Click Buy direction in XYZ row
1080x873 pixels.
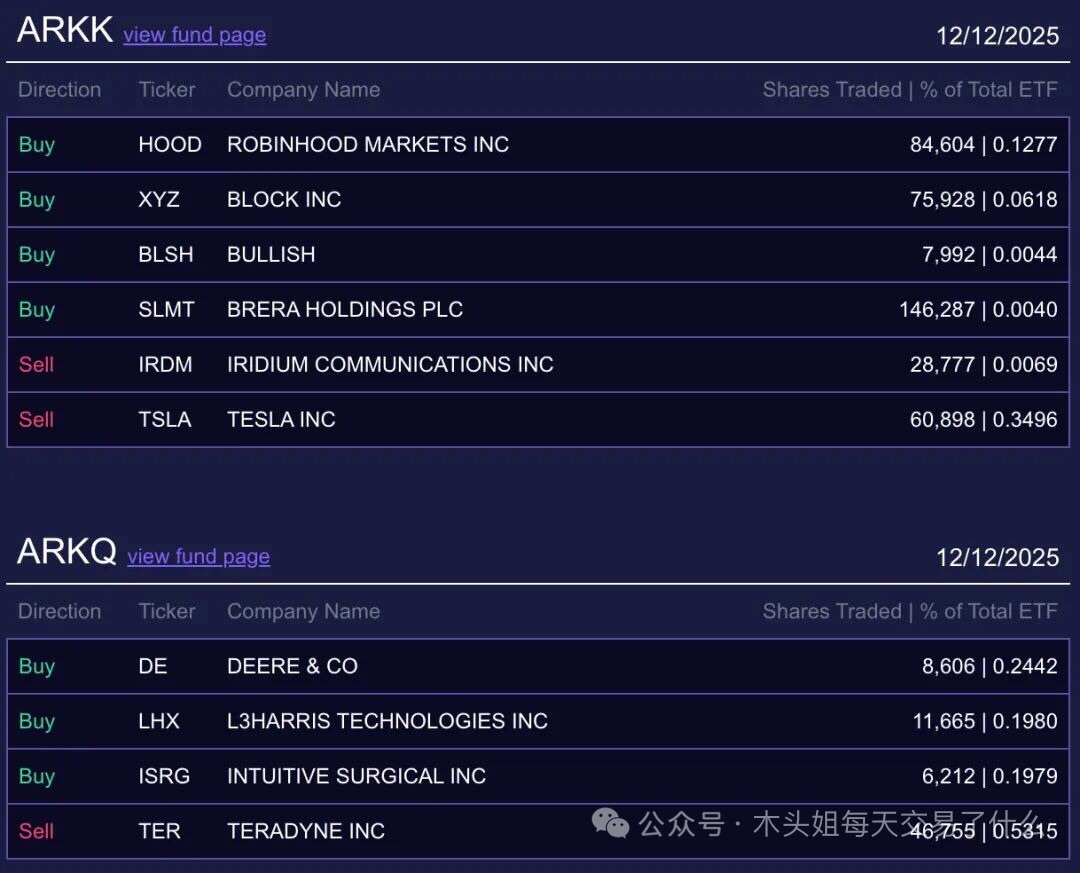click(37, 200)
